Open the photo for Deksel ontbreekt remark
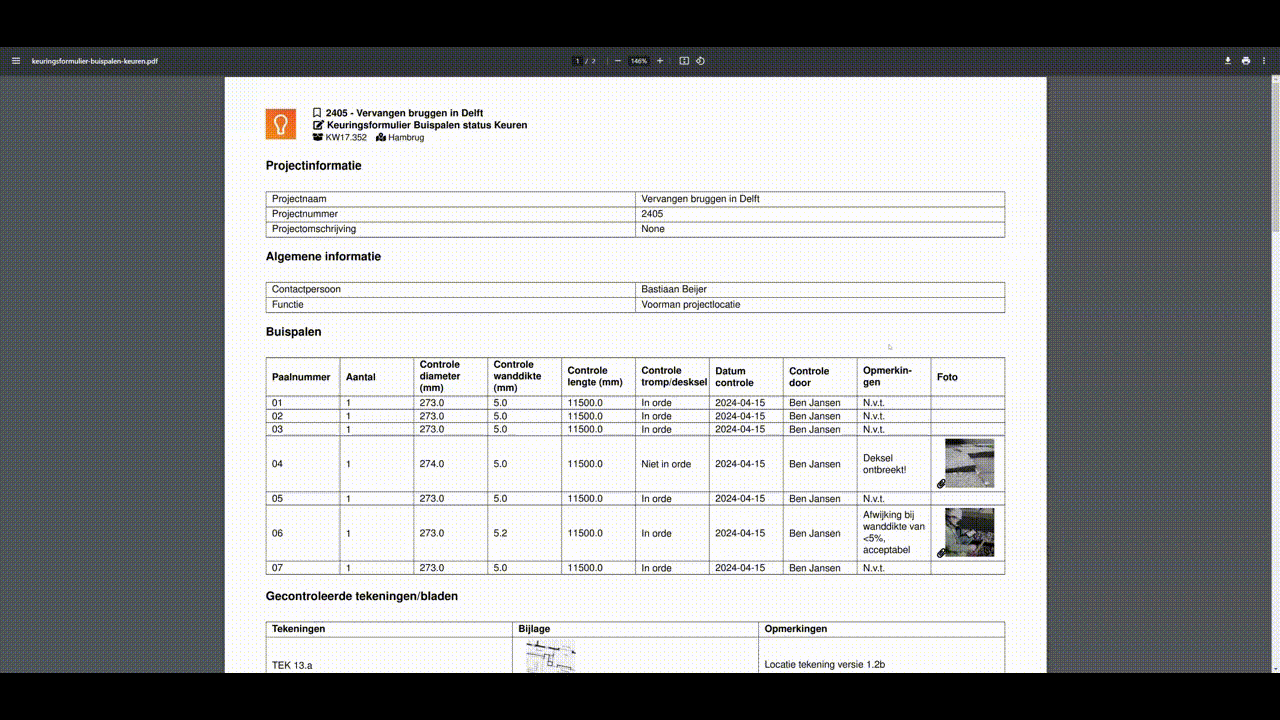This screenshot has height=720, width=1280. pyautogui.click(x=968, y=463)
